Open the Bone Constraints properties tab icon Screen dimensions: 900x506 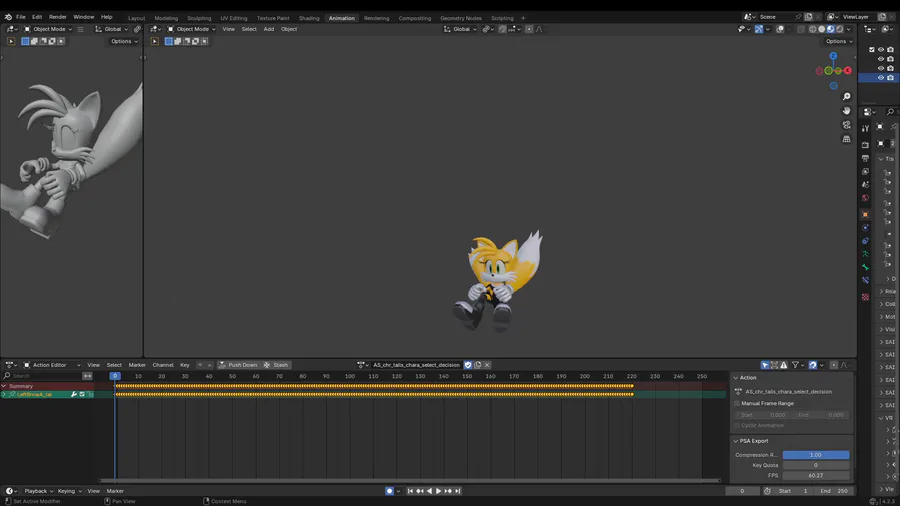tap(865, 281)
